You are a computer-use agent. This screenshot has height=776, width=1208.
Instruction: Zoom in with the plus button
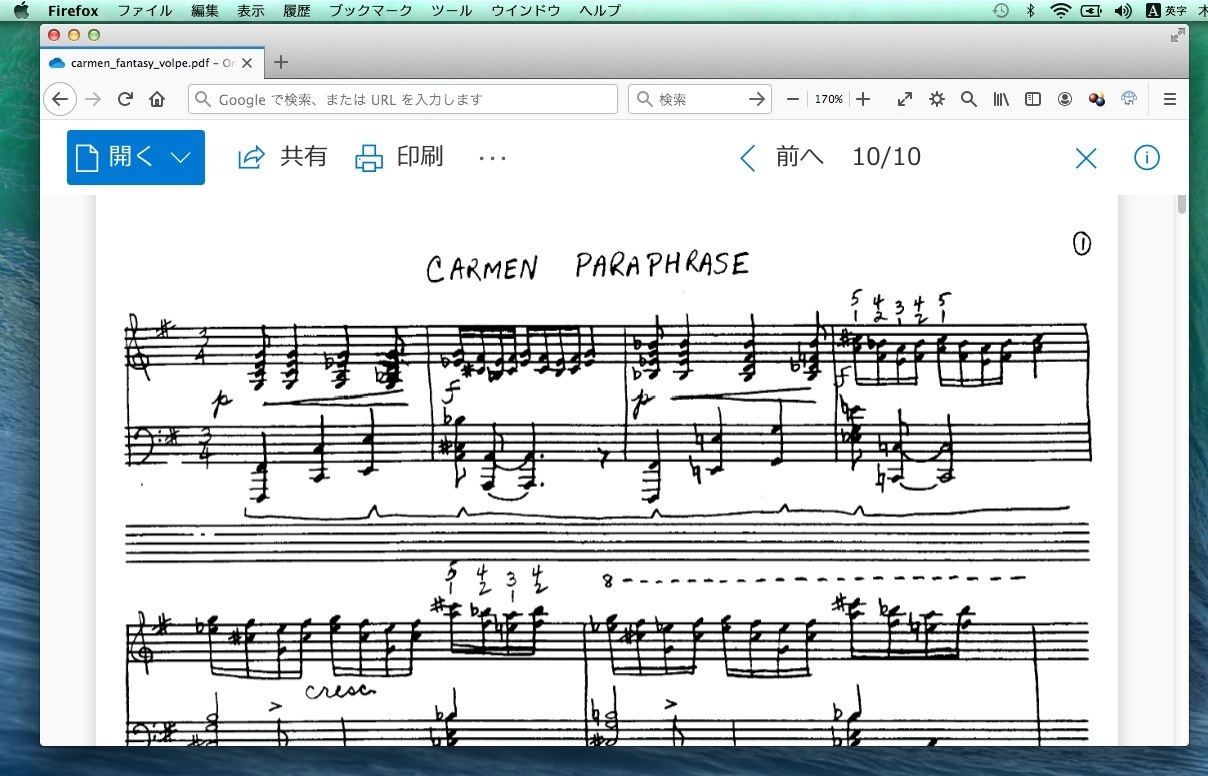(x=864, y=99)
